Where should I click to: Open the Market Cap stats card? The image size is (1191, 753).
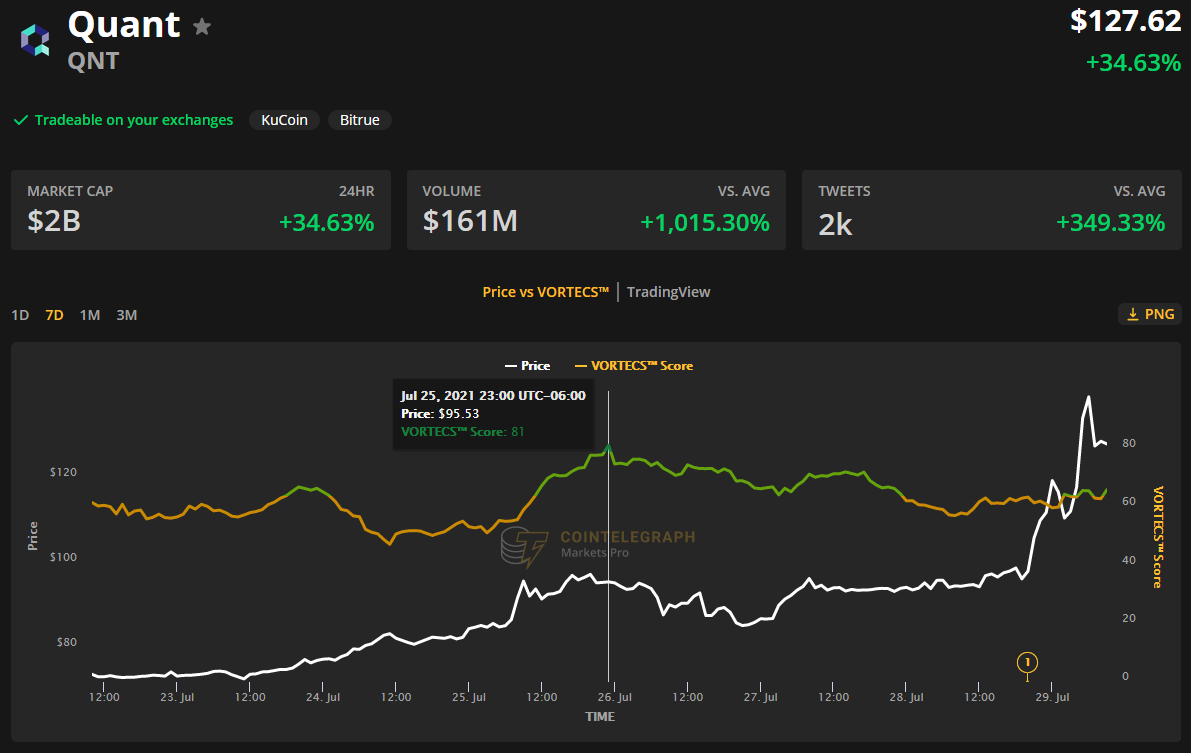tap(200, 210)
